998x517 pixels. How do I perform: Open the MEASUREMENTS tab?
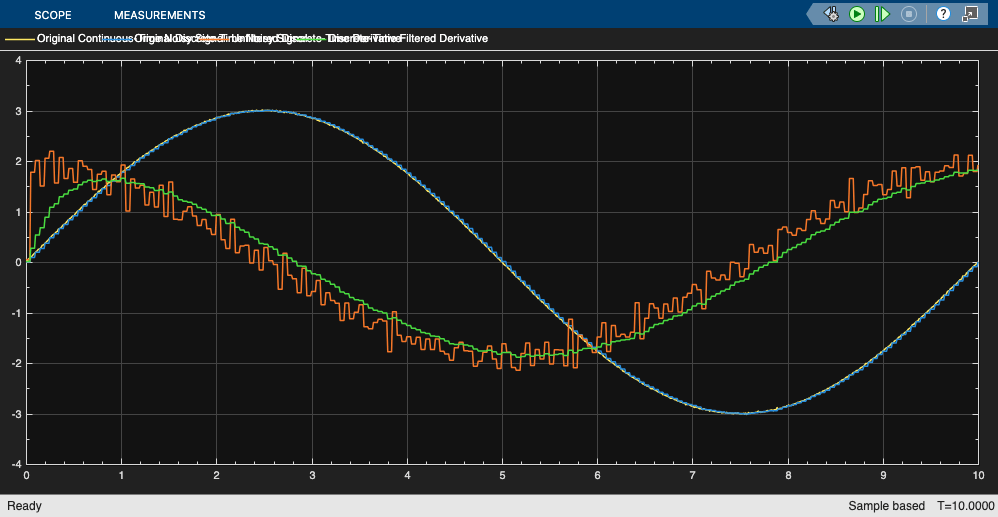pyautogui.click(x=159, y=15)
